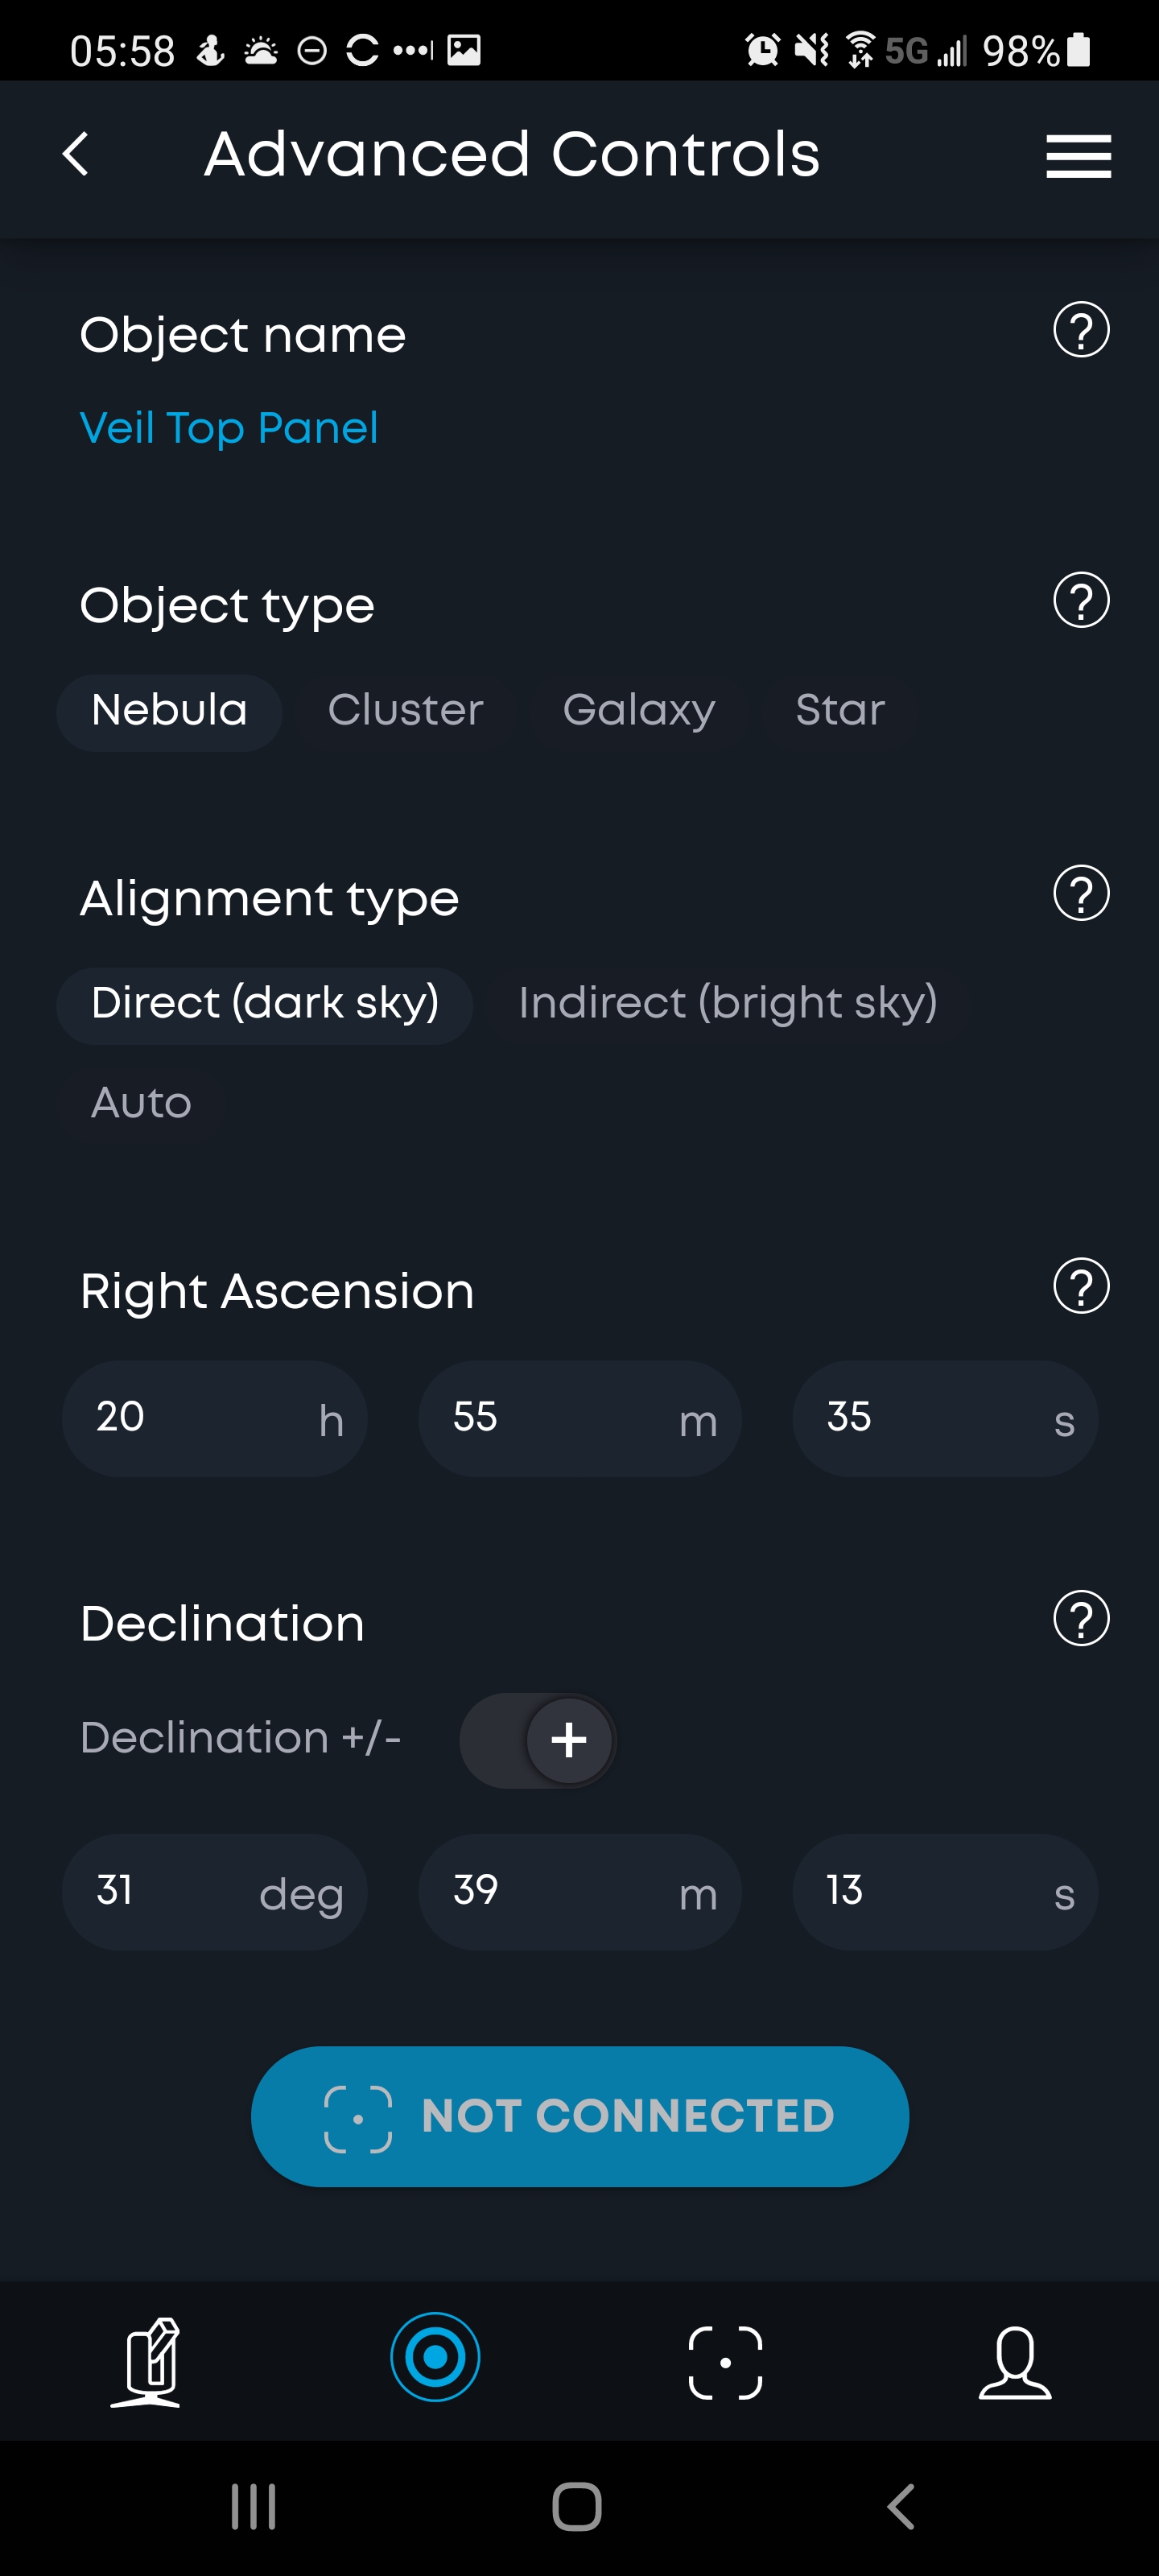Select Galaxy object type
Screen dimensions: 1159x2576
coord(639,711)
